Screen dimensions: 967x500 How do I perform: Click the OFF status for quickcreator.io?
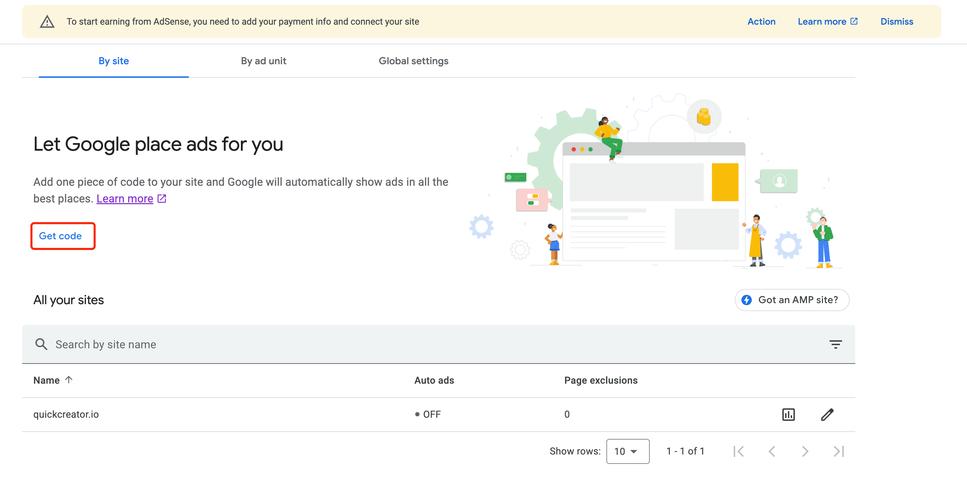pos(428,414)
